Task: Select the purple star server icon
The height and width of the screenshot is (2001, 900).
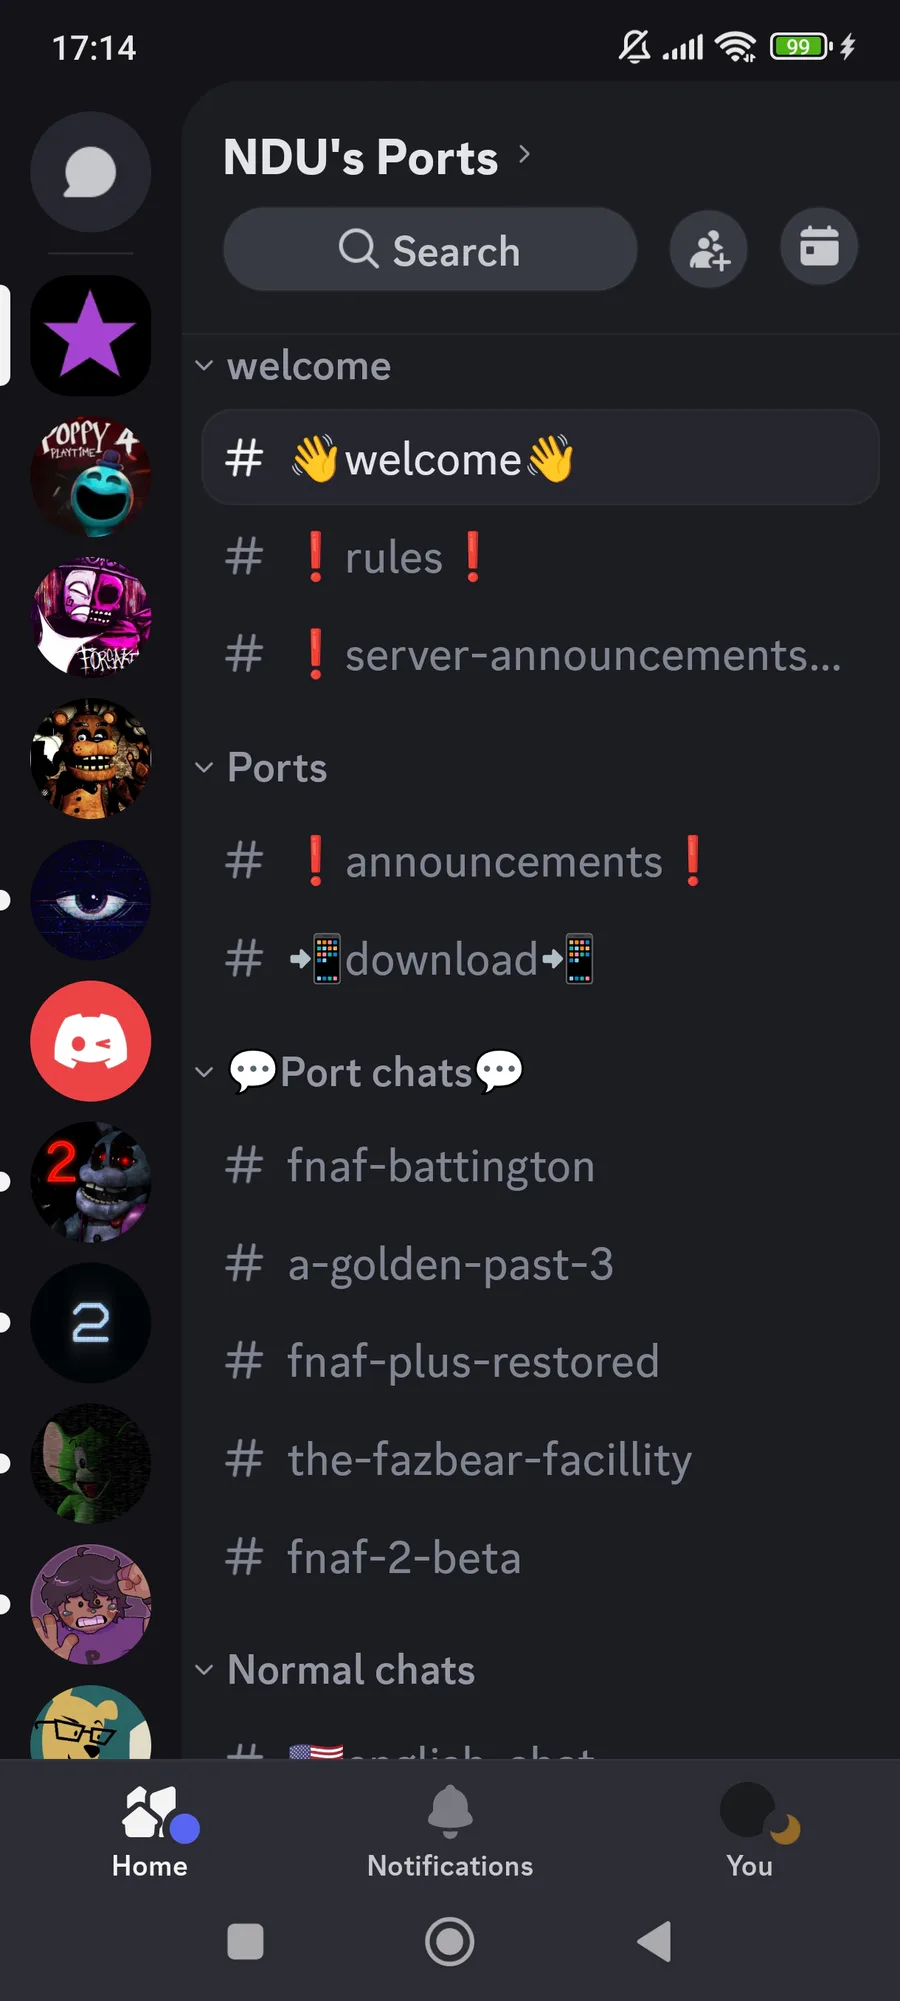Action: point(91,335)
